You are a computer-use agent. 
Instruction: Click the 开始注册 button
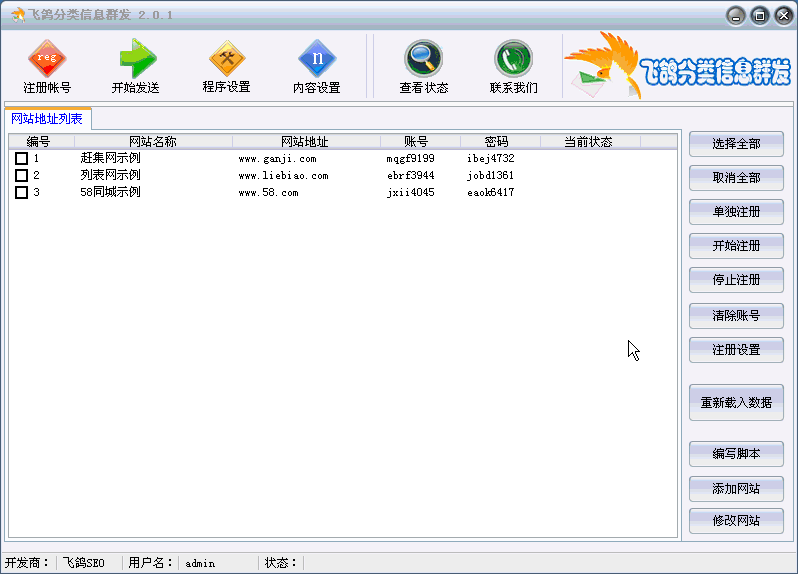tap(736, 246)
